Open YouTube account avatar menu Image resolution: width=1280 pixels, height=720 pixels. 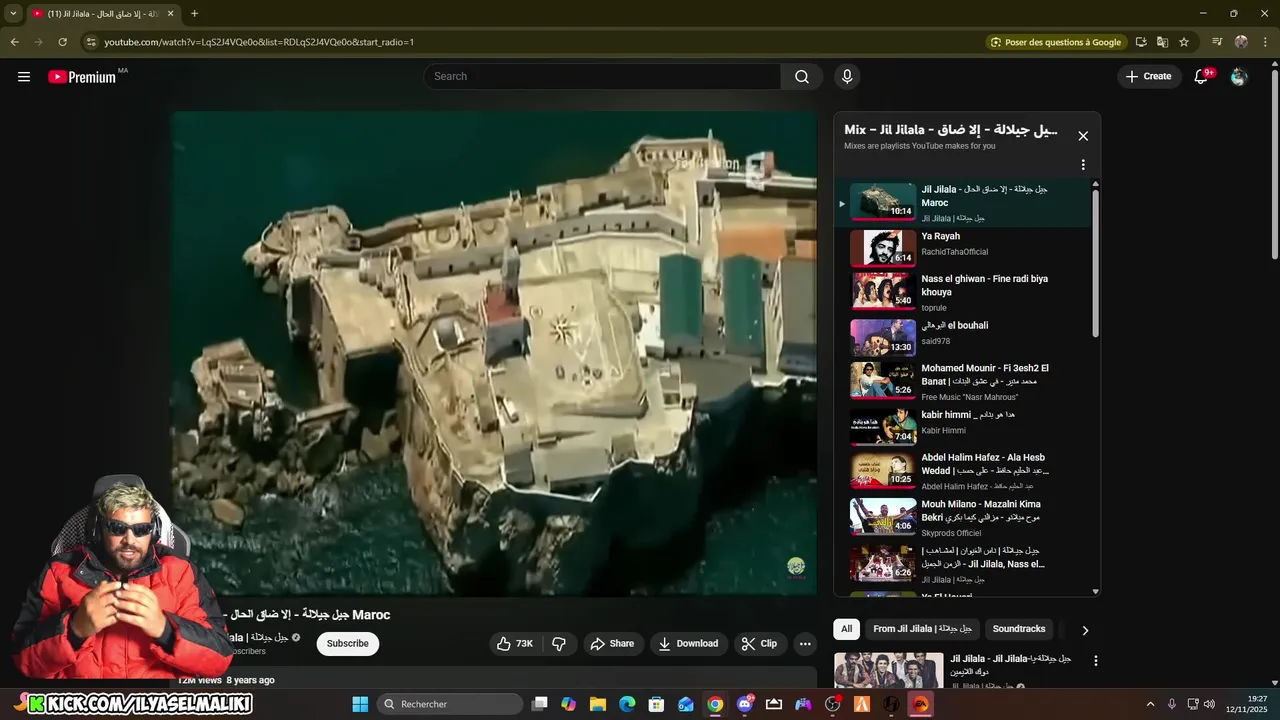(x=1239, y=77)
